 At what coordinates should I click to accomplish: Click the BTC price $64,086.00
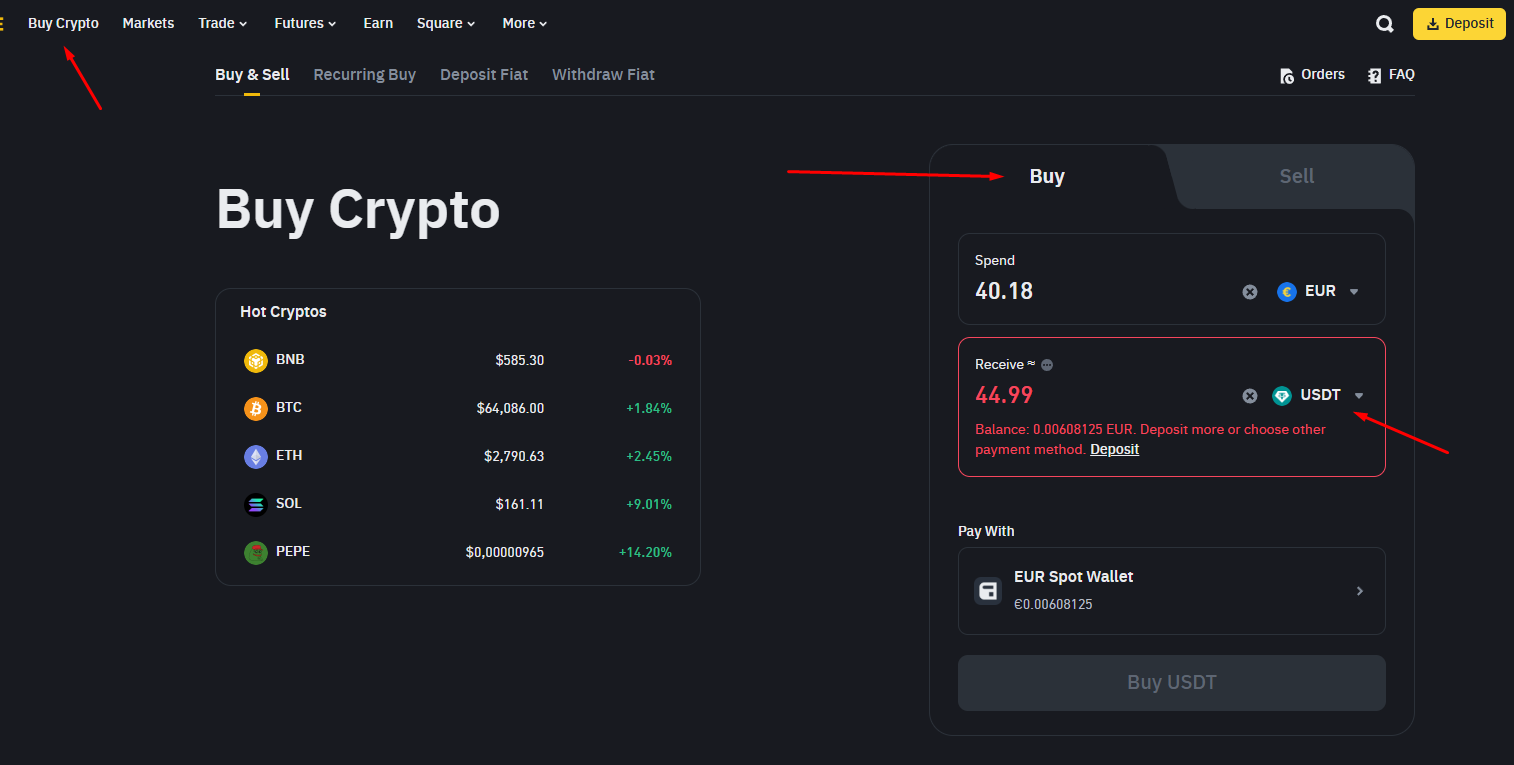(x=510, y=408)
